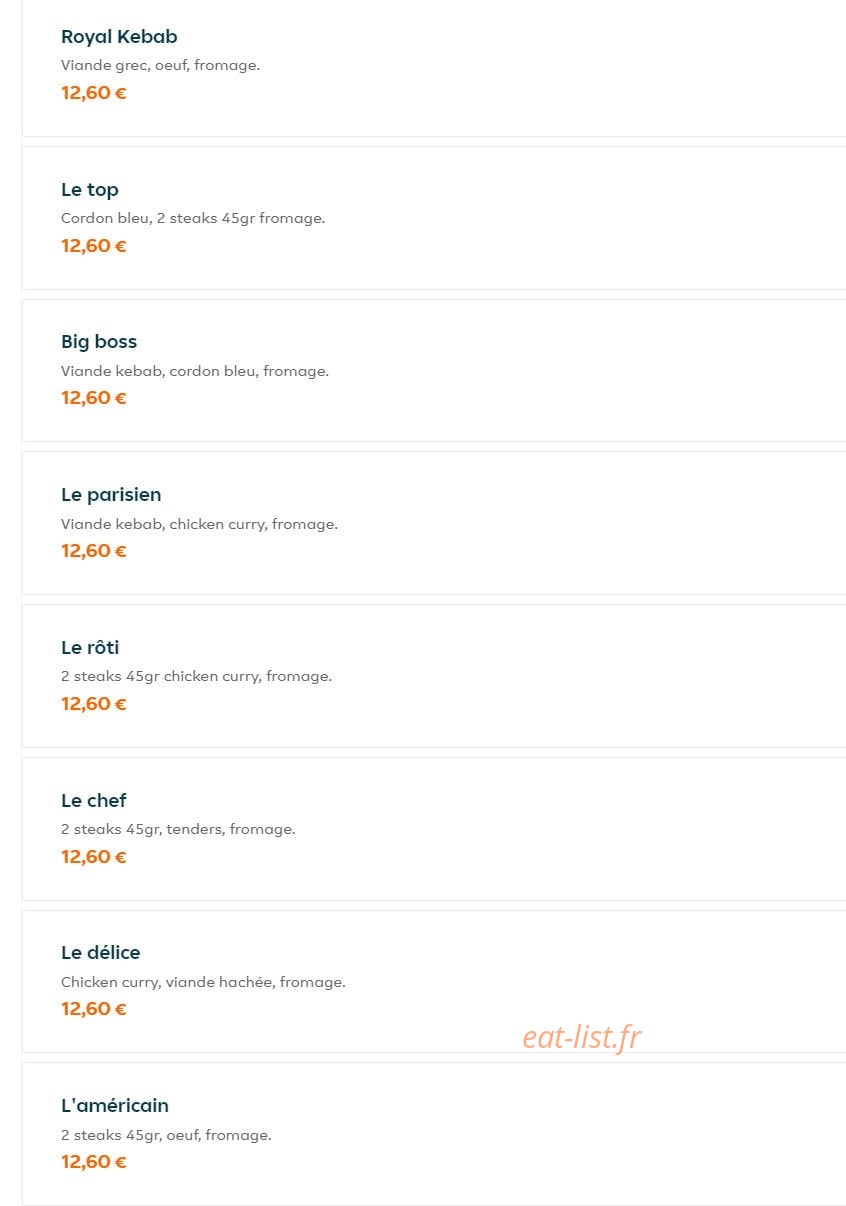Image resolution: width=846 pixels, height=1206 pixels.
Task: Click the Big boss item title
Action: [x=99, y=342]
